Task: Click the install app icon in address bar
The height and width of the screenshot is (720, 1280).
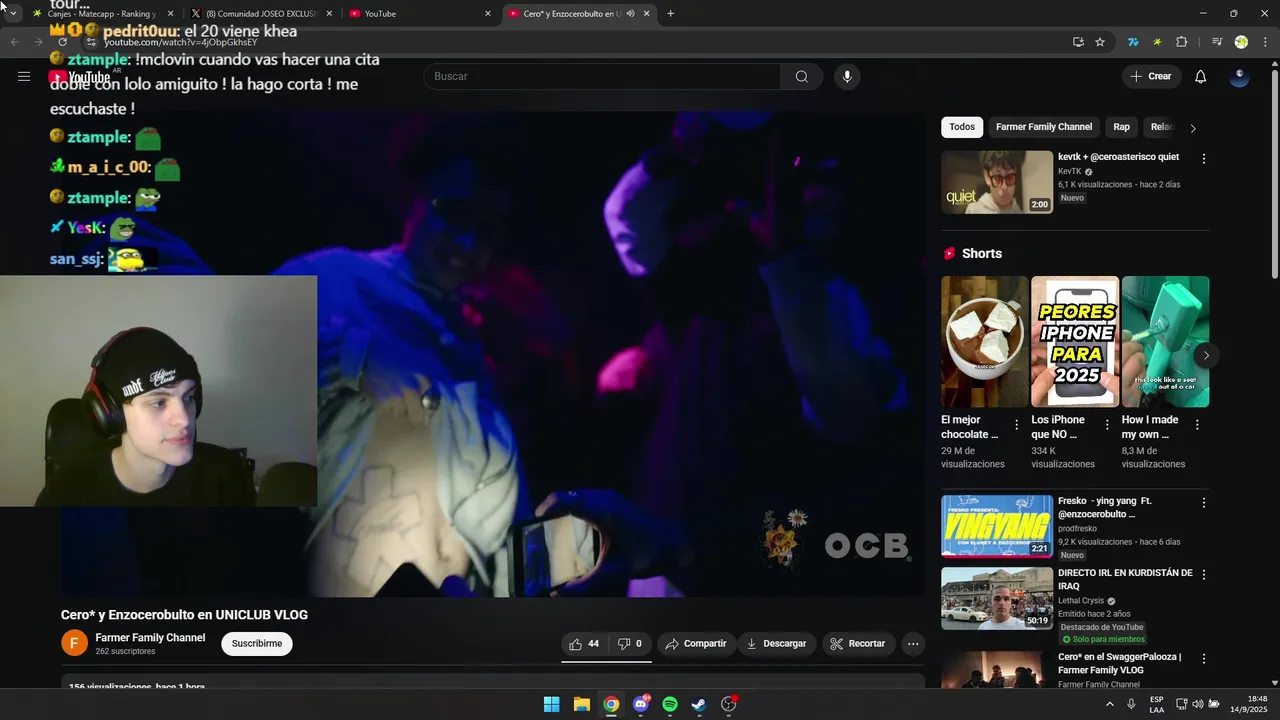Action: click(1078, 42)
